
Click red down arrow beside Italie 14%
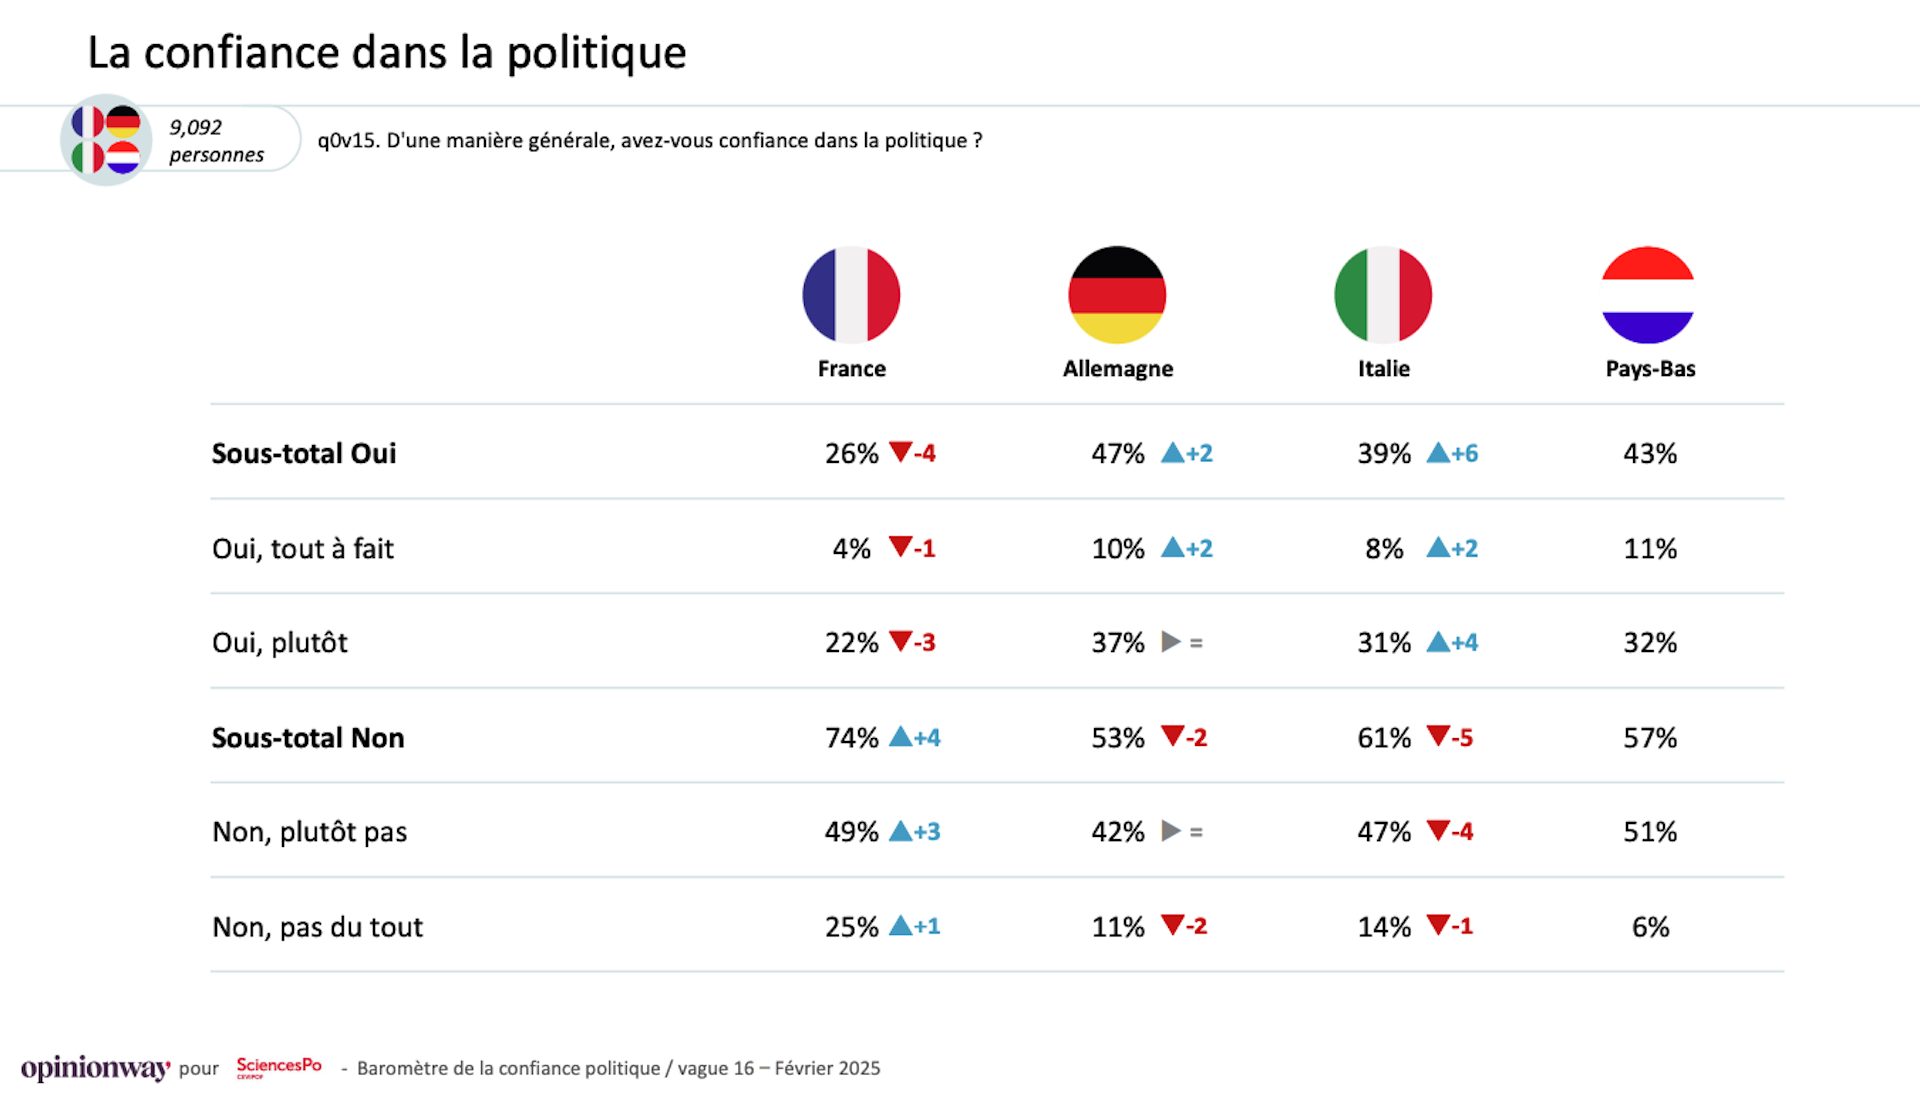(1438, 925)
